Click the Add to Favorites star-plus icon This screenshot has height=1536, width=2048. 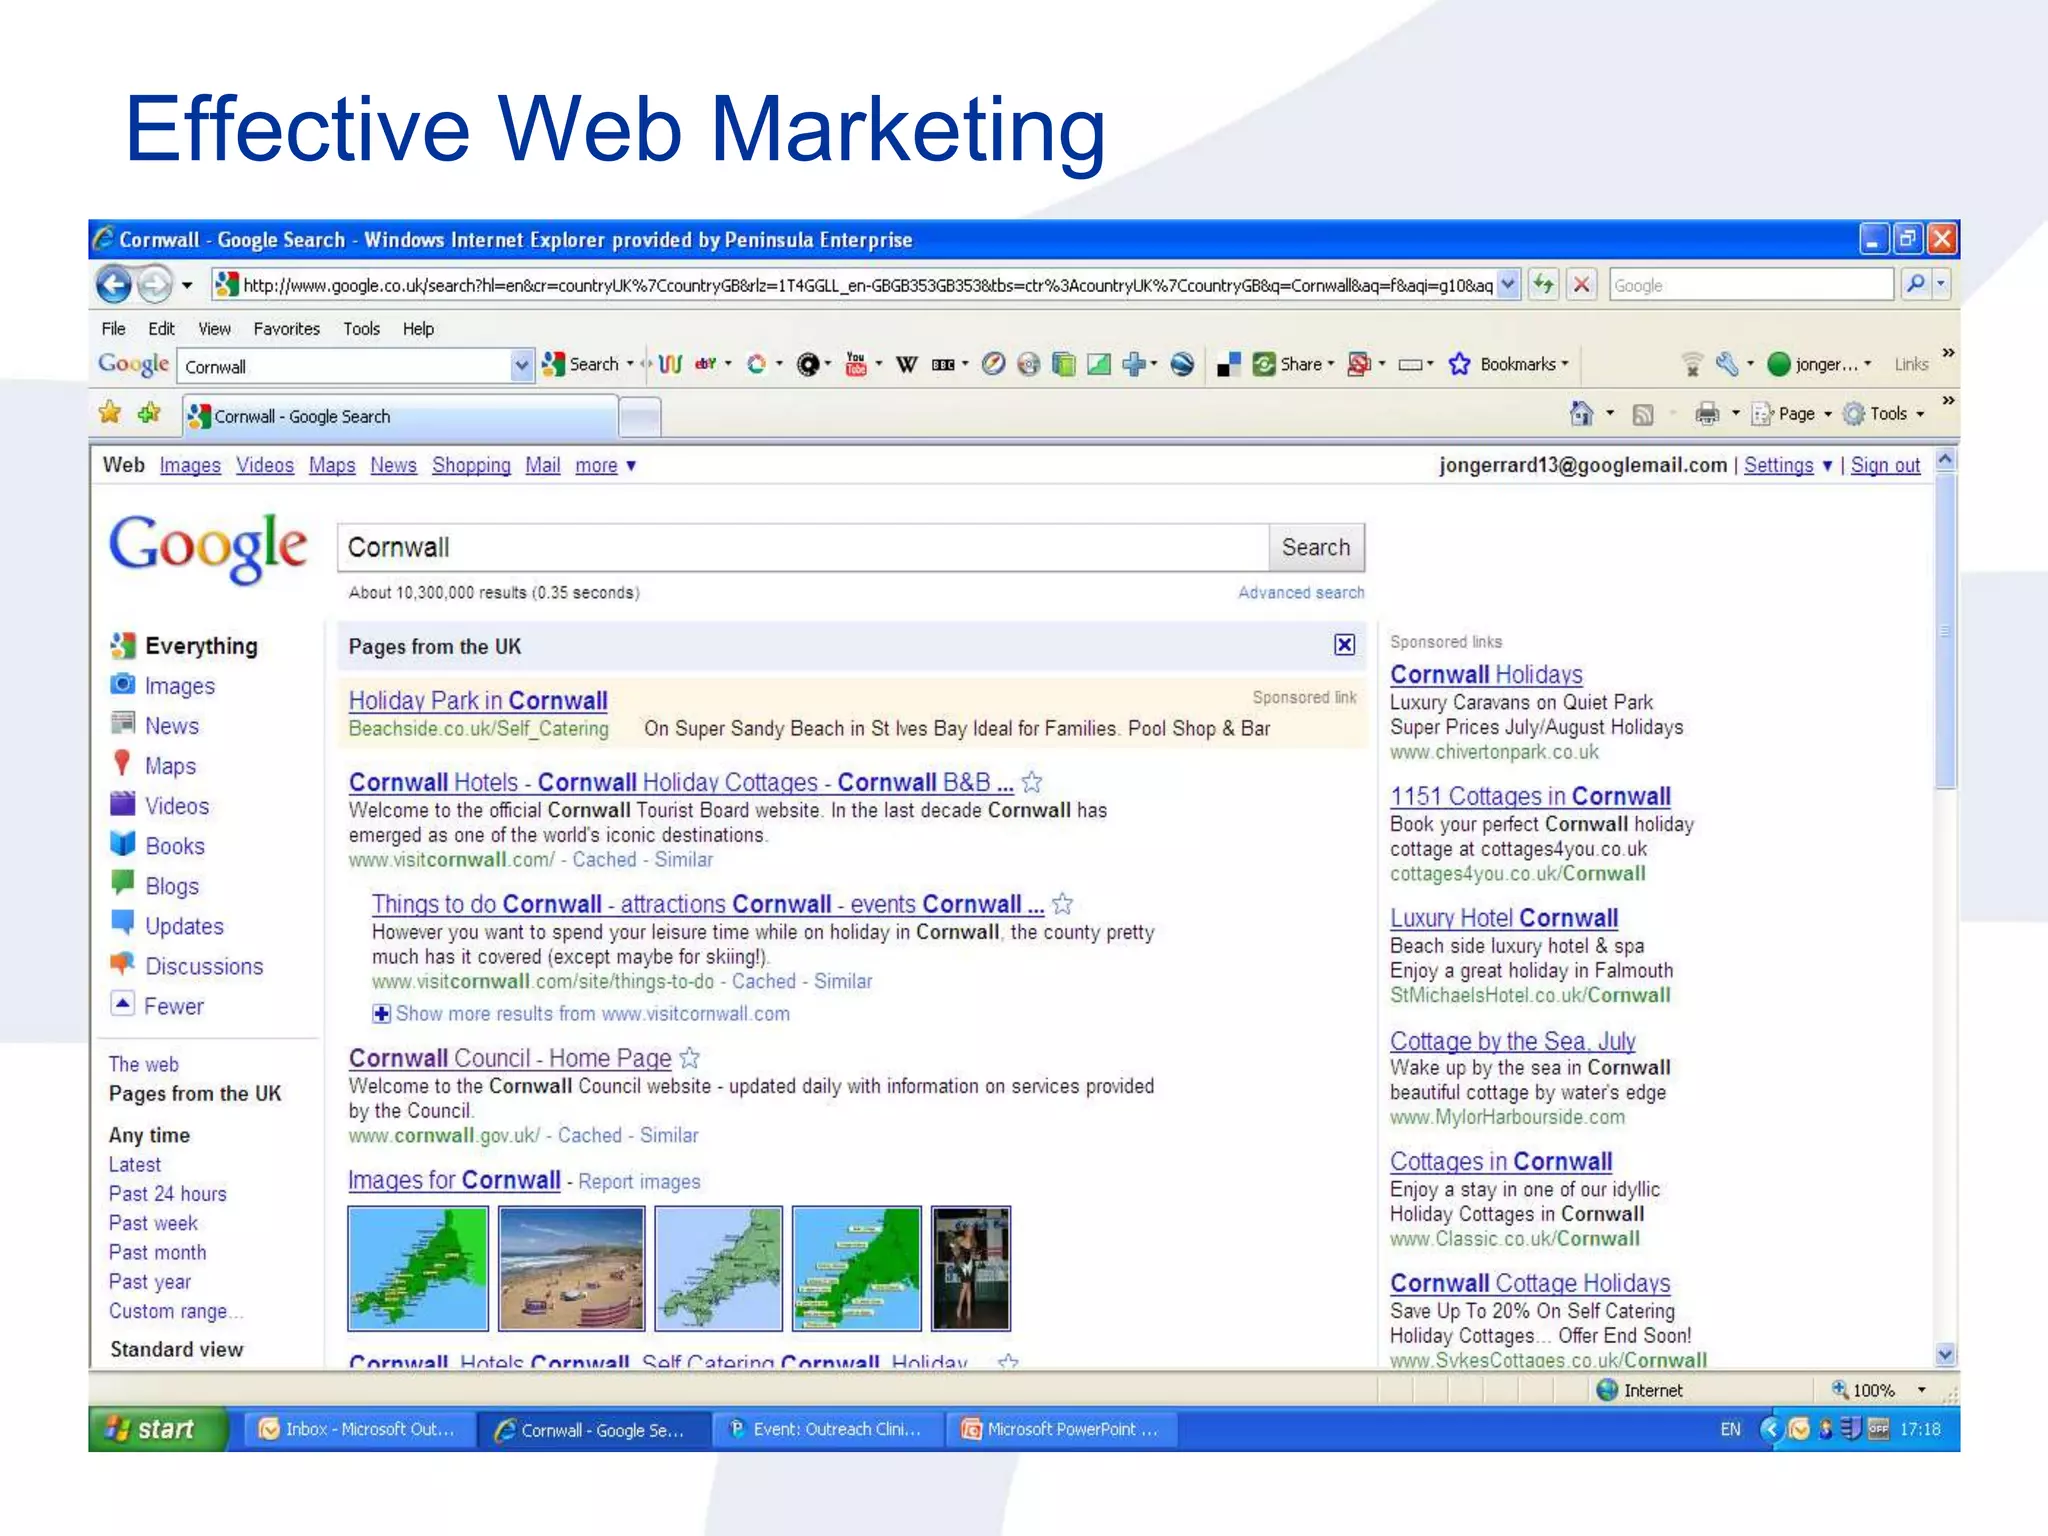149,413
